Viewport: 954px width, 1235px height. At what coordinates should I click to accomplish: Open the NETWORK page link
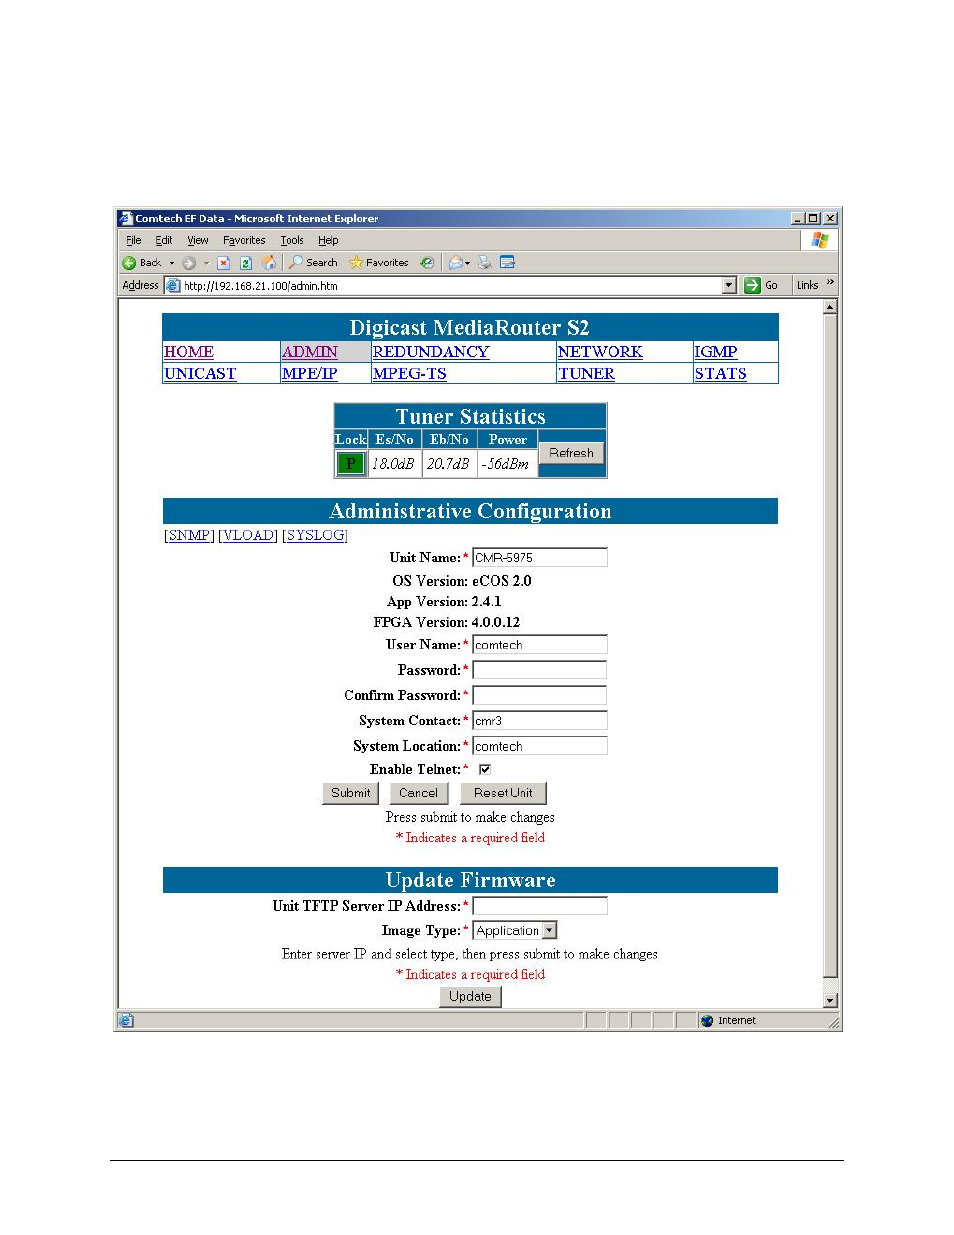click(x=600, y=352)
